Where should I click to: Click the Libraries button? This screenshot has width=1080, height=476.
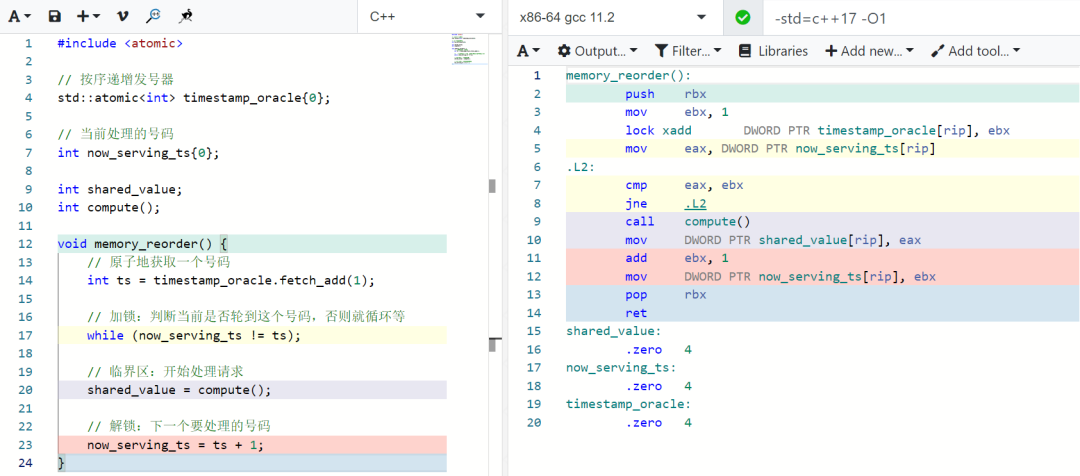pos(772,51)
